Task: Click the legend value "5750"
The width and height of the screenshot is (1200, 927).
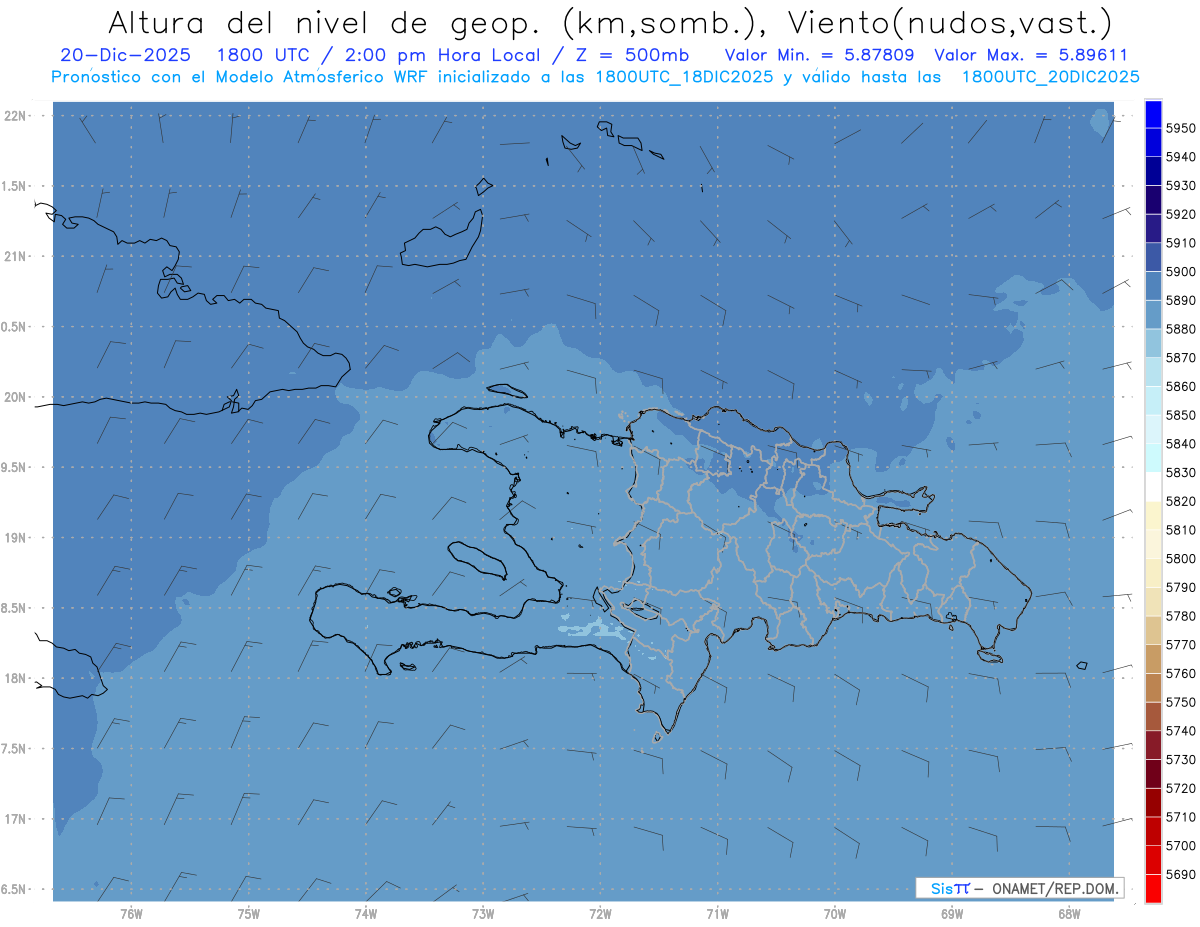Action: coord(1181,702)
